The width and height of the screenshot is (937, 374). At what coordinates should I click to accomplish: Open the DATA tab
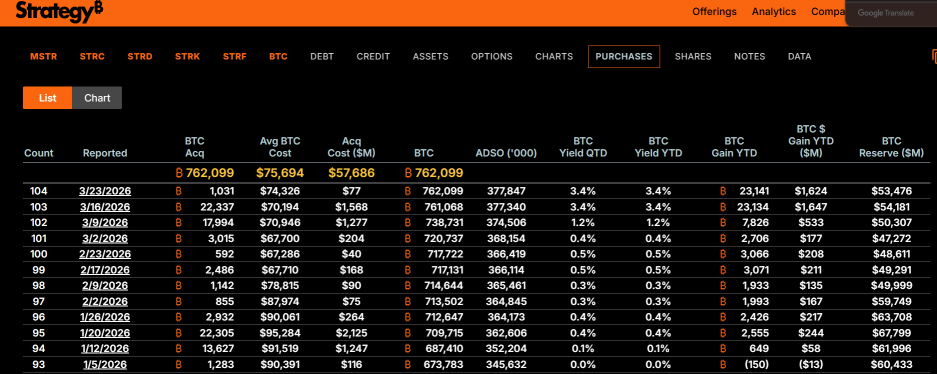[x=800, y=57]
